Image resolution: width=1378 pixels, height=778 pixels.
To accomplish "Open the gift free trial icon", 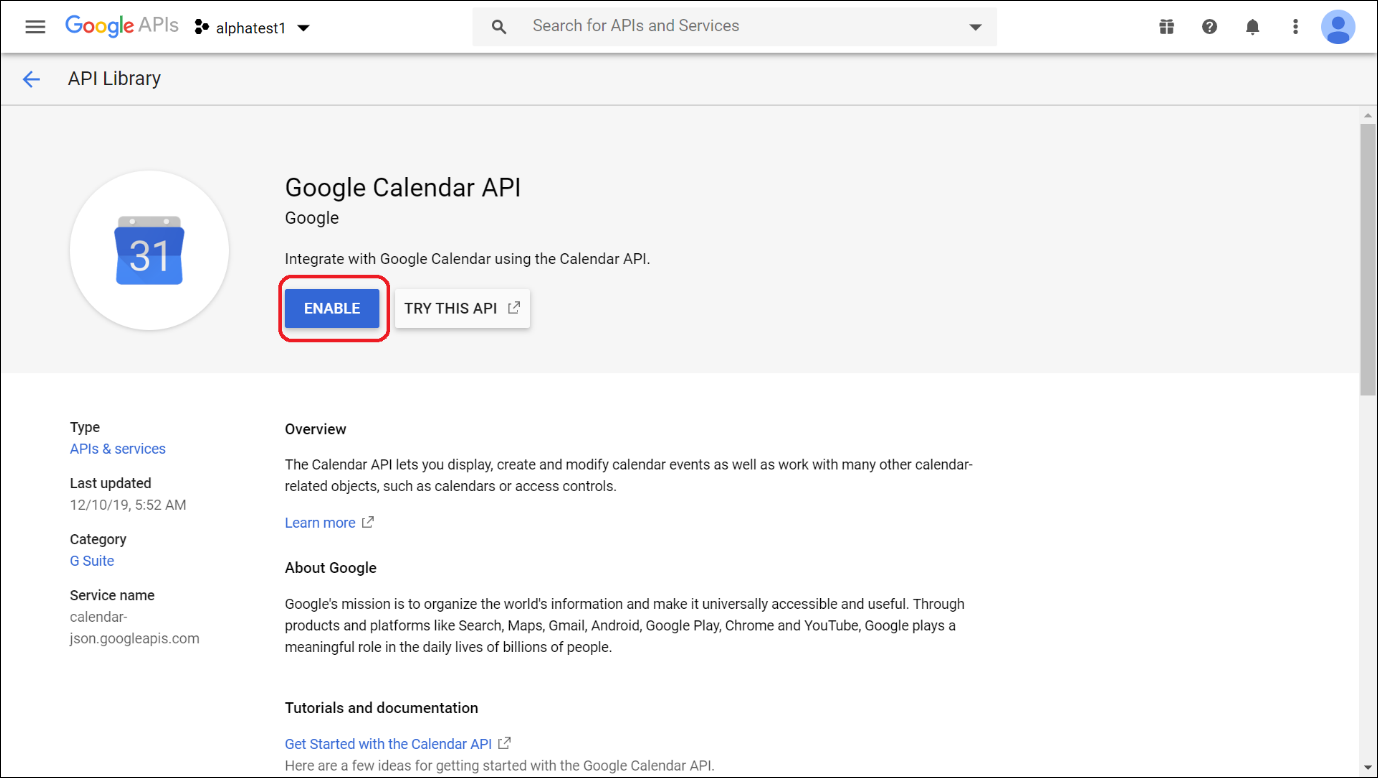I will point(1166,27).
